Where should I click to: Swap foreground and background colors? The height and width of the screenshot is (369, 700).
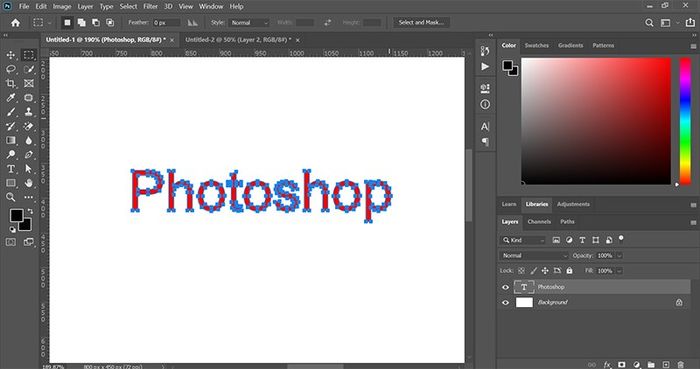click(x=30, y=211)
